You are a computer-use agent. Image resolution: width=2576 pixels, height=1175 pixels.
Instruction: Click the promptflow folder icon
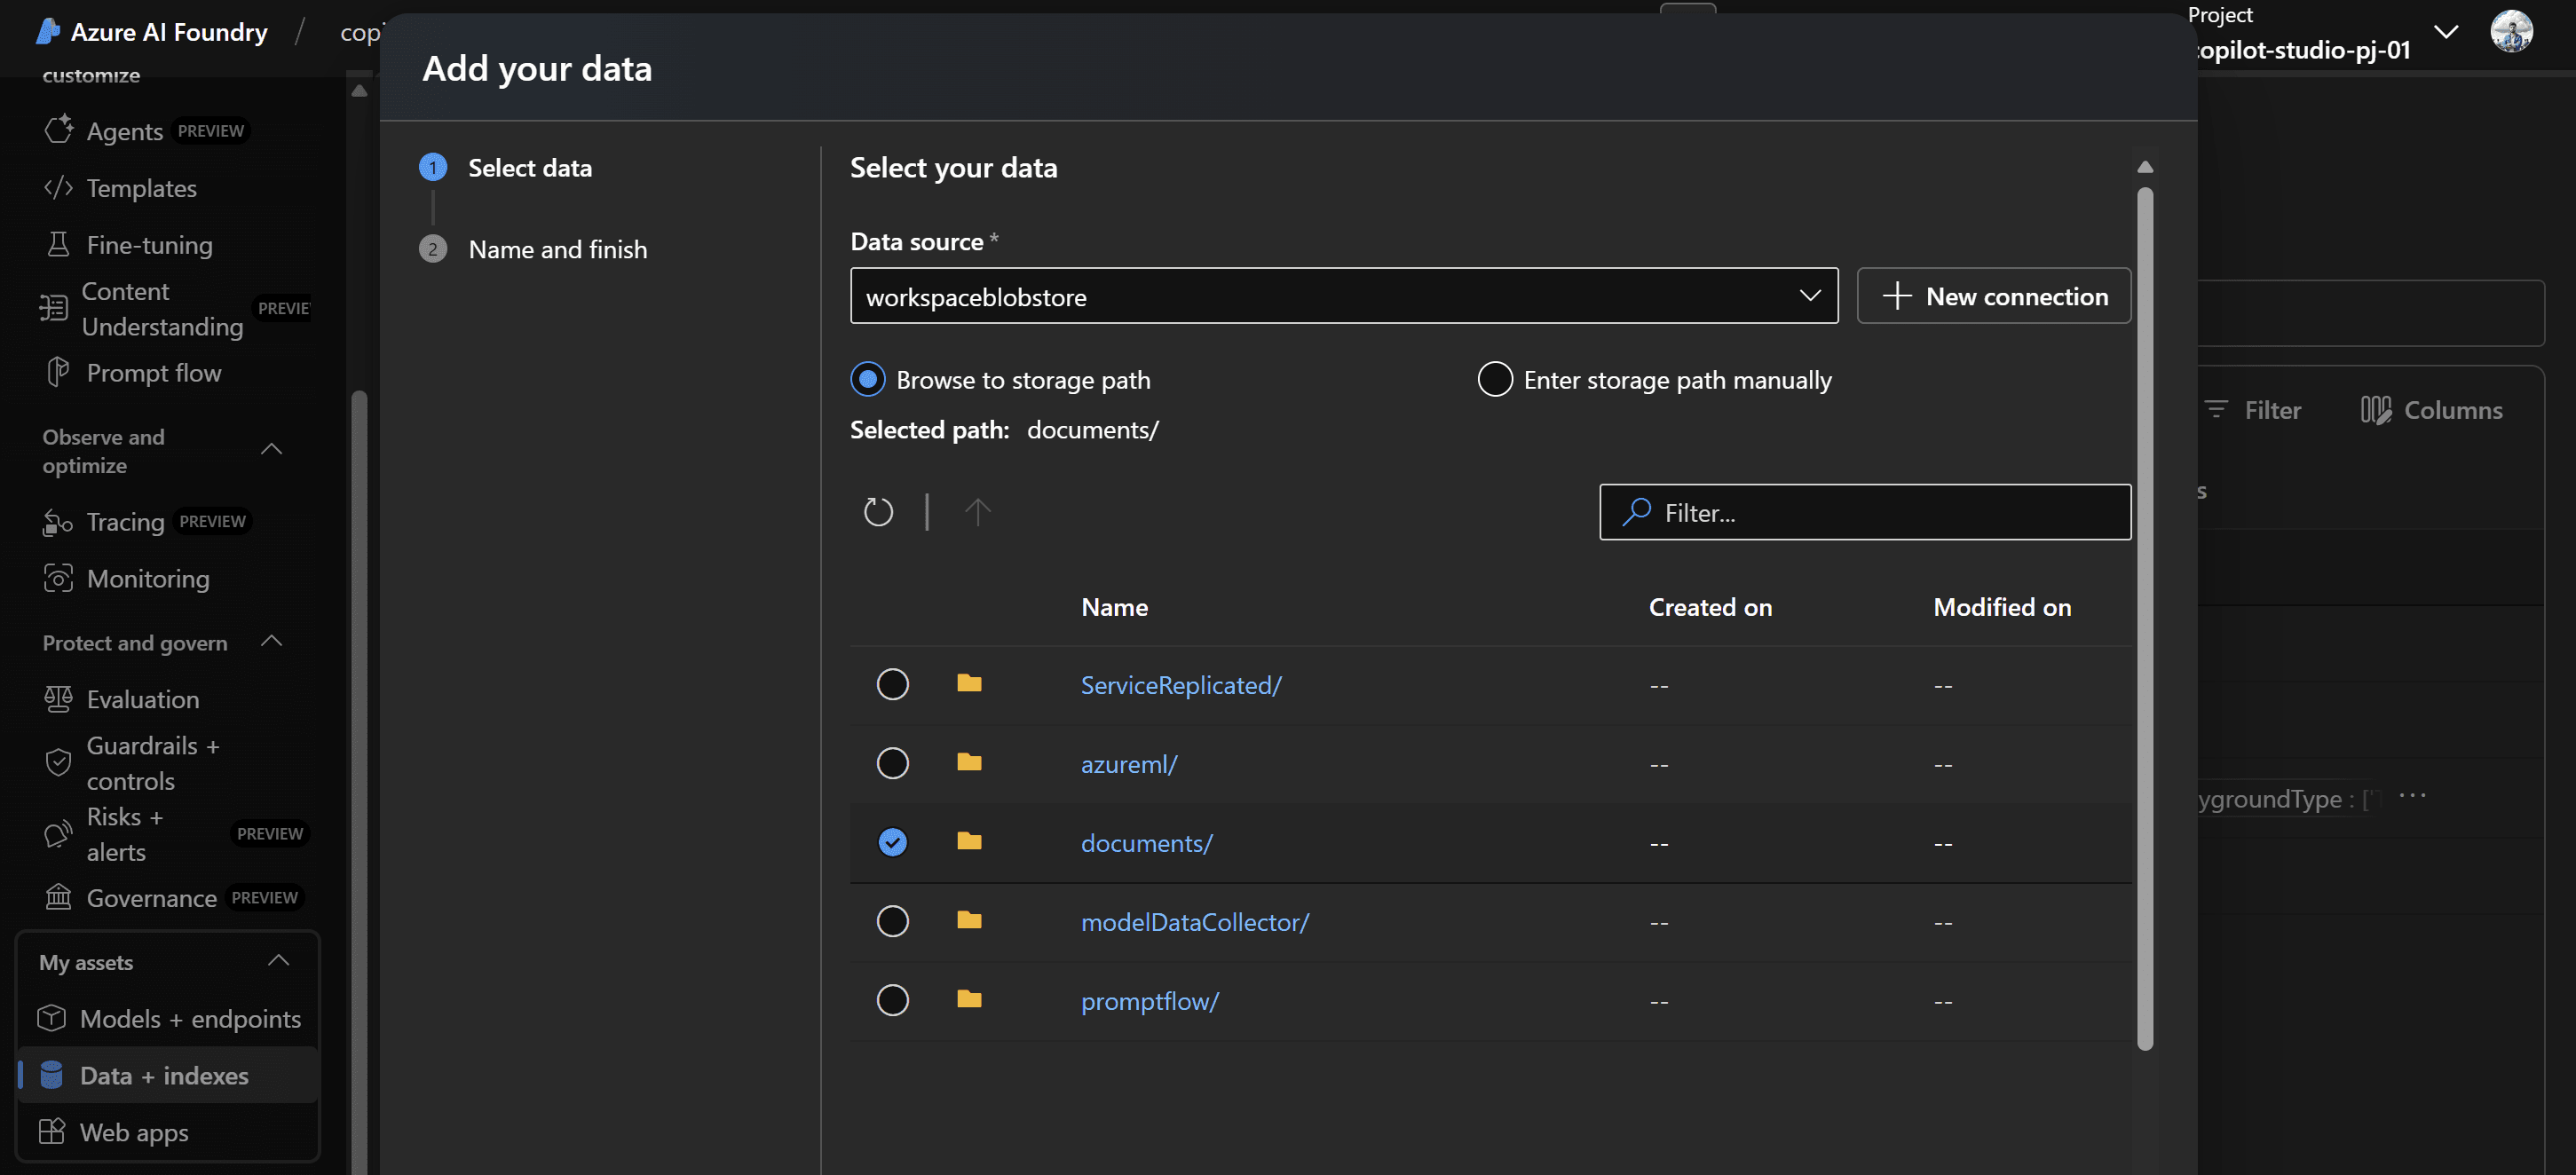click(969, 999)
